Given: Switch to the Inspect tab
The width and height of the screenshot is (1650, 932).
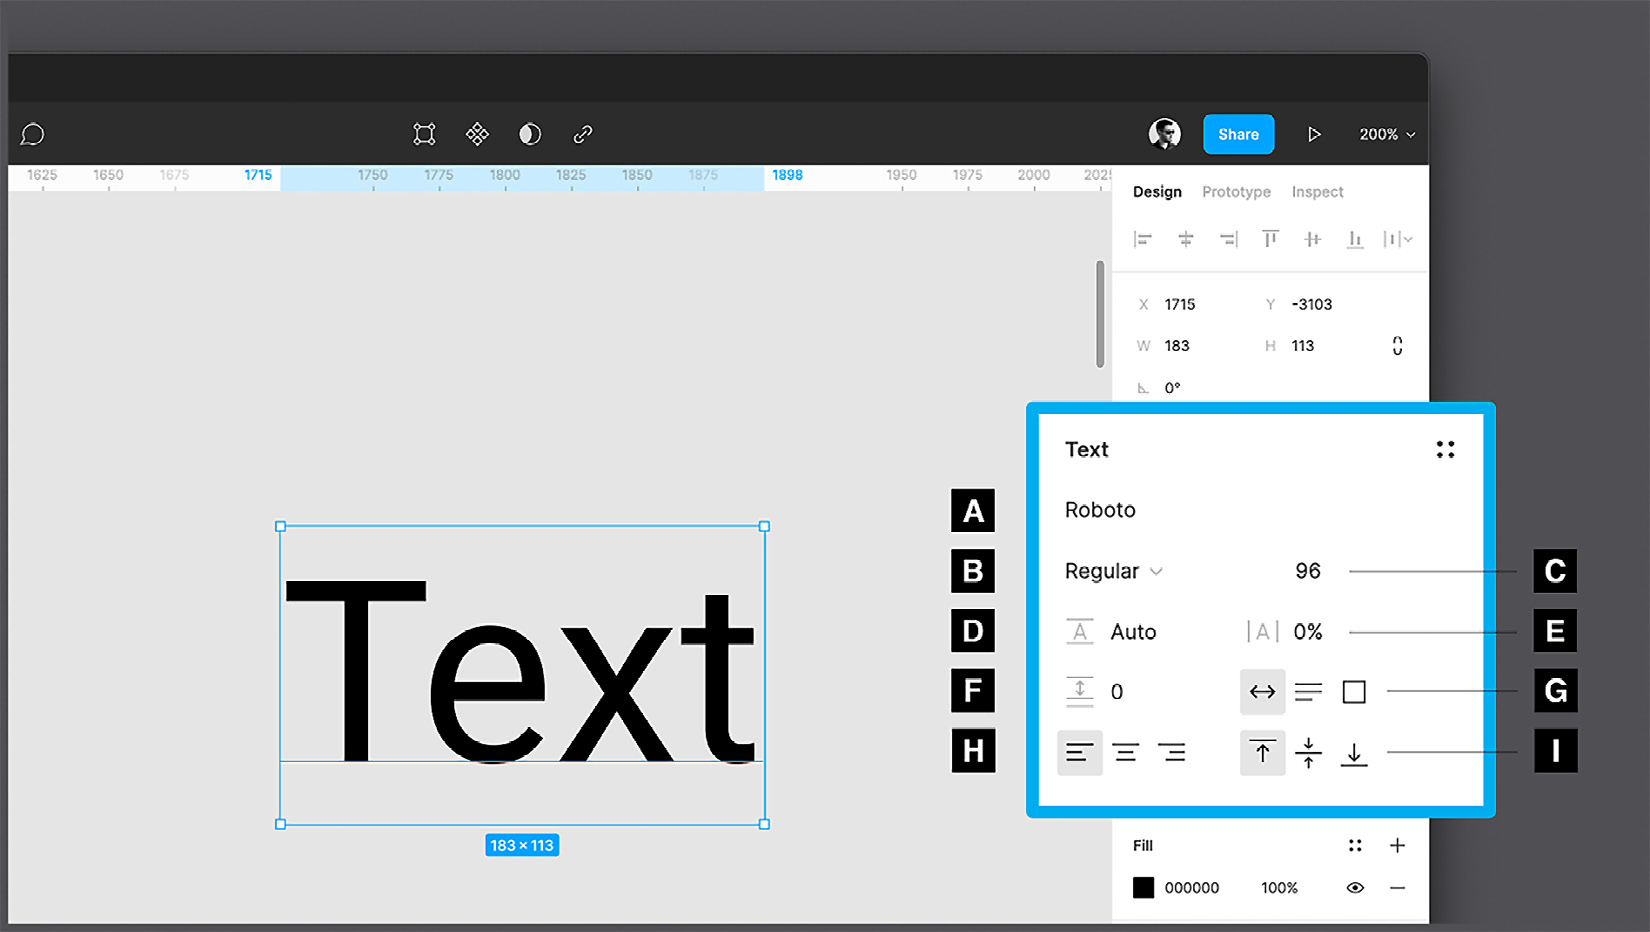Looking at the screenshot, I should pos(1317,191).
